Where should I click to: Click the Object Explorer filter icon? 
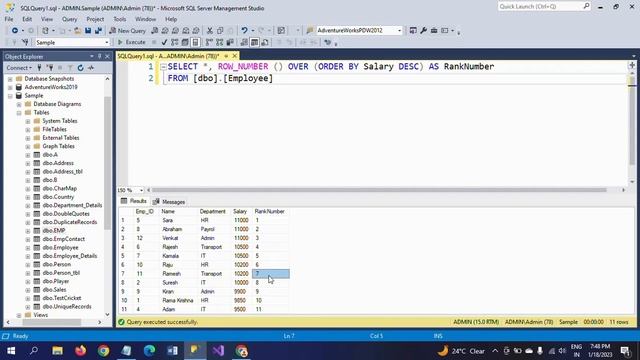pyautogui.click(x=70, y=68)
